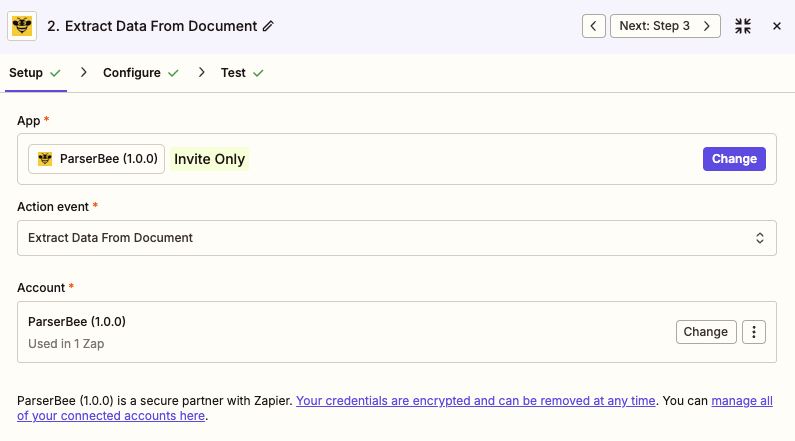Click the bee icon inside app chip
Screen dimensions: 795x441
[45, 159]
